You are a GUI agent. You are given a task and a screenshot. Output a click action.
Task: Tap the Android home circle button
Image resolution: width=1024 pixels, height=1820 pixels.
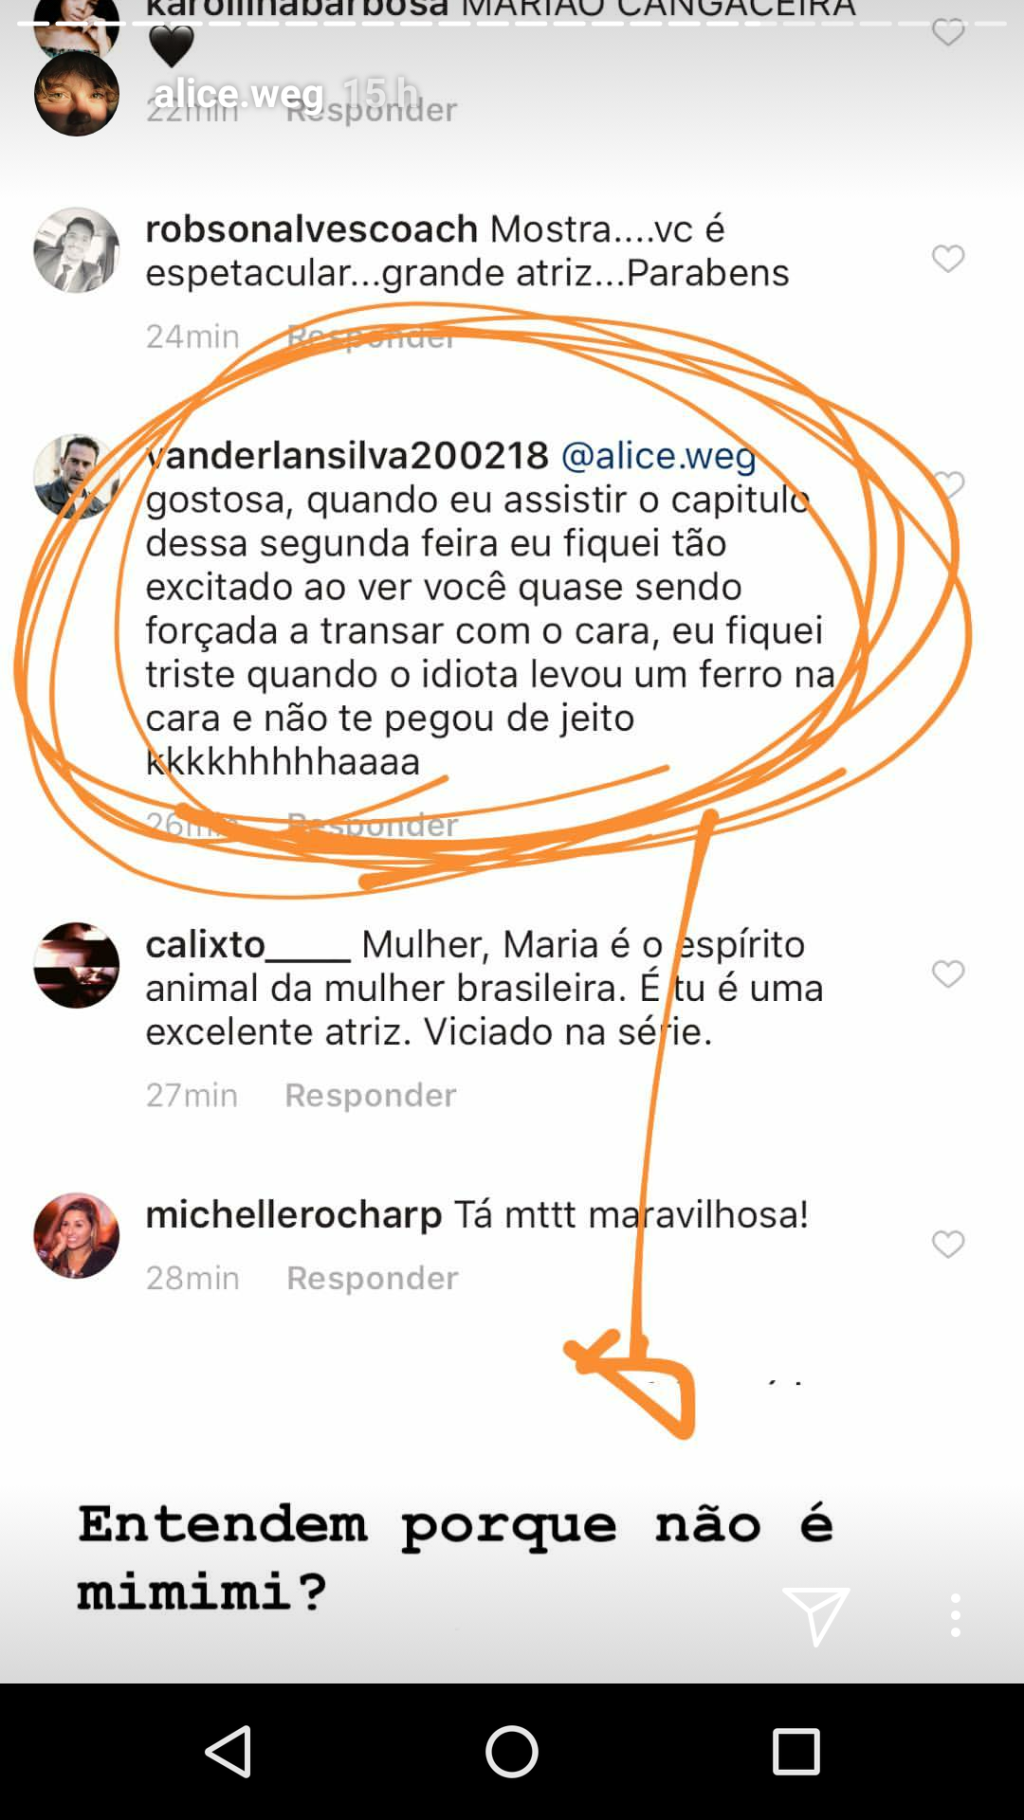pos(511,1751)
